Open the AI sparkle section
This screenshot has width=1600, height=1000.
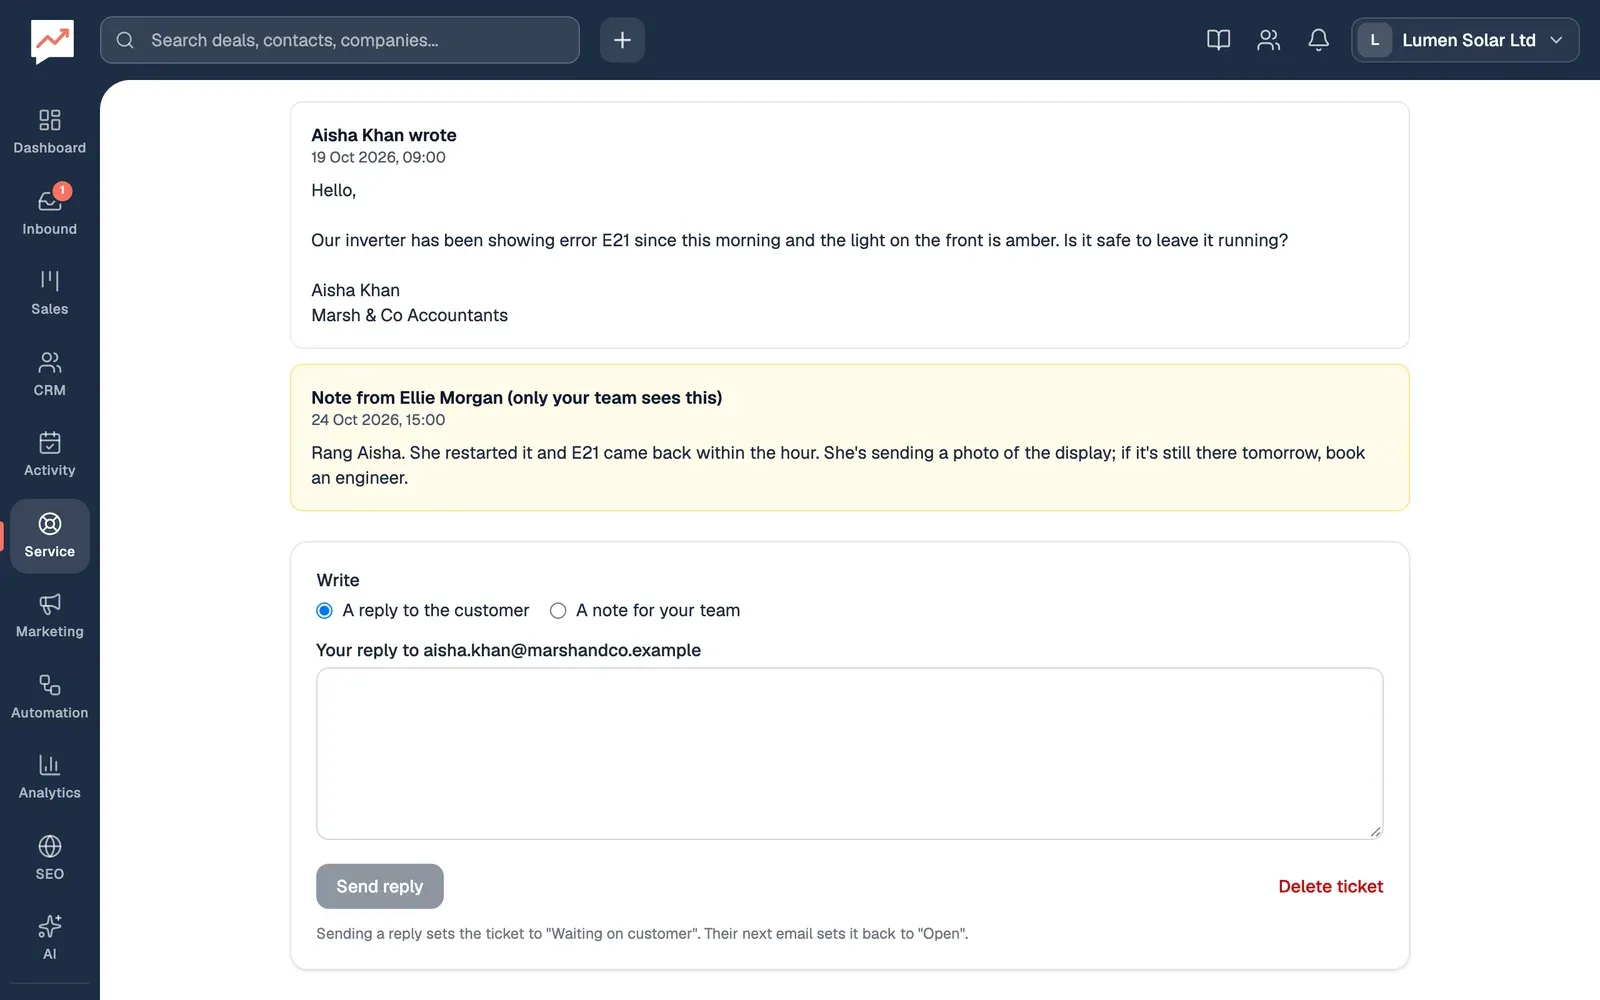click(x=49, y=939)
